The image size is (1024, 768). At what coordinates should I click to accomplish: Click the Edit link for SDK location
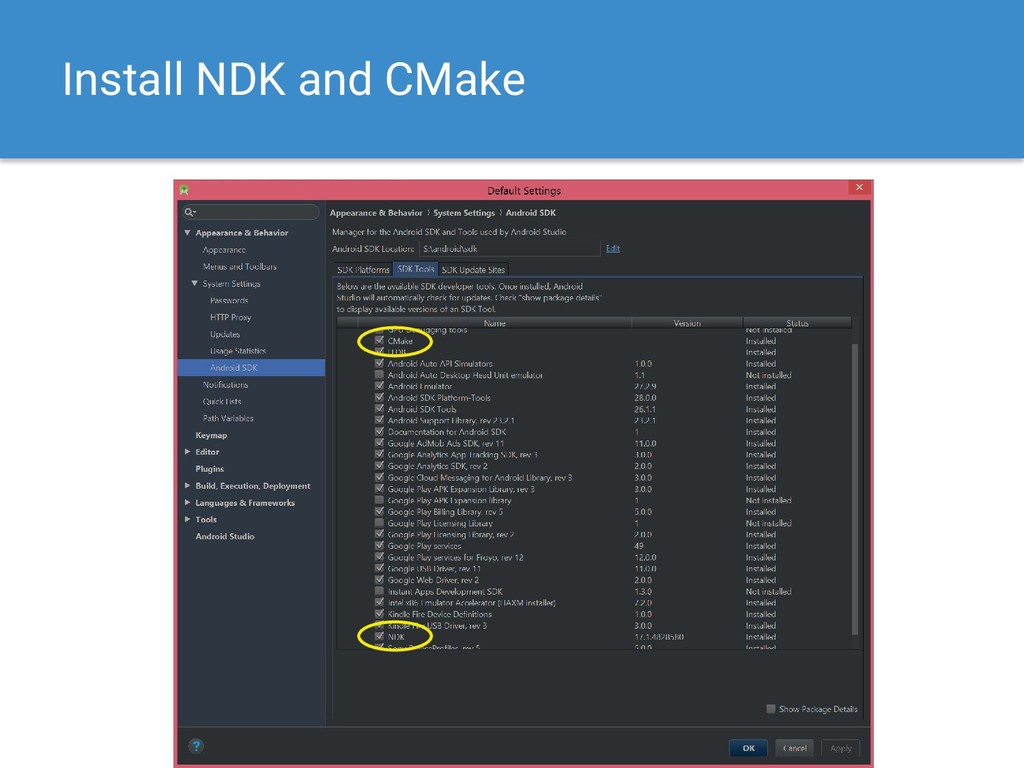[613, 248]
